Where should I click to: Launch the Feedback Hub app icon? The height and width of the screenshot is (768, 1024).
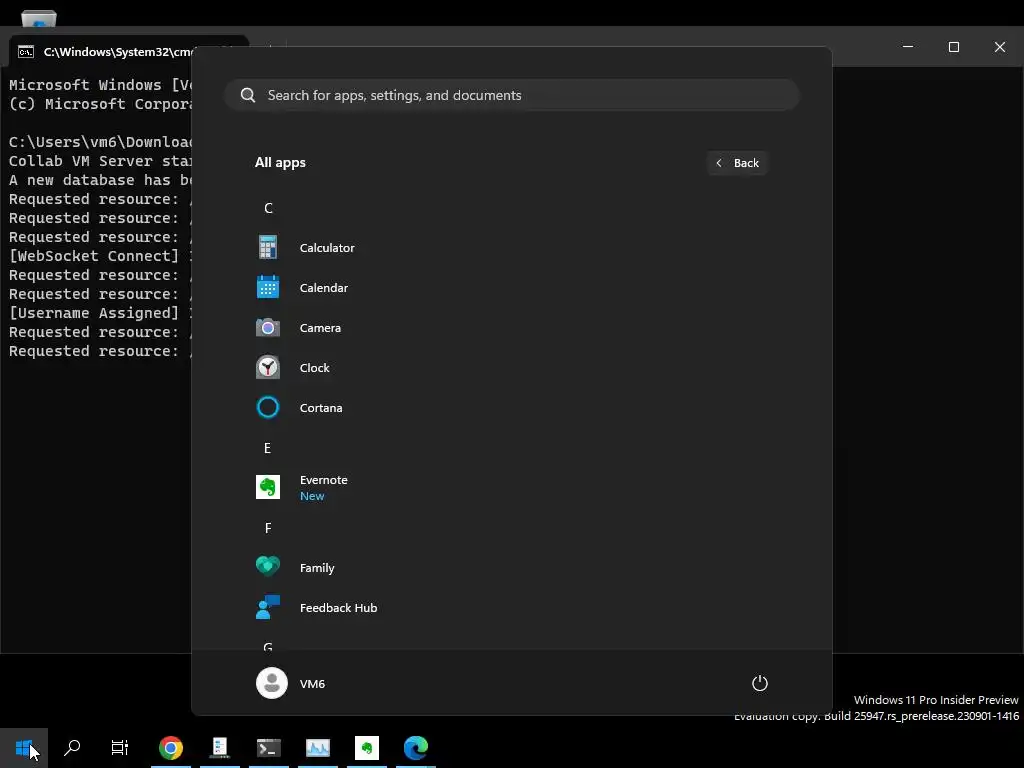(x=268, y=607)
